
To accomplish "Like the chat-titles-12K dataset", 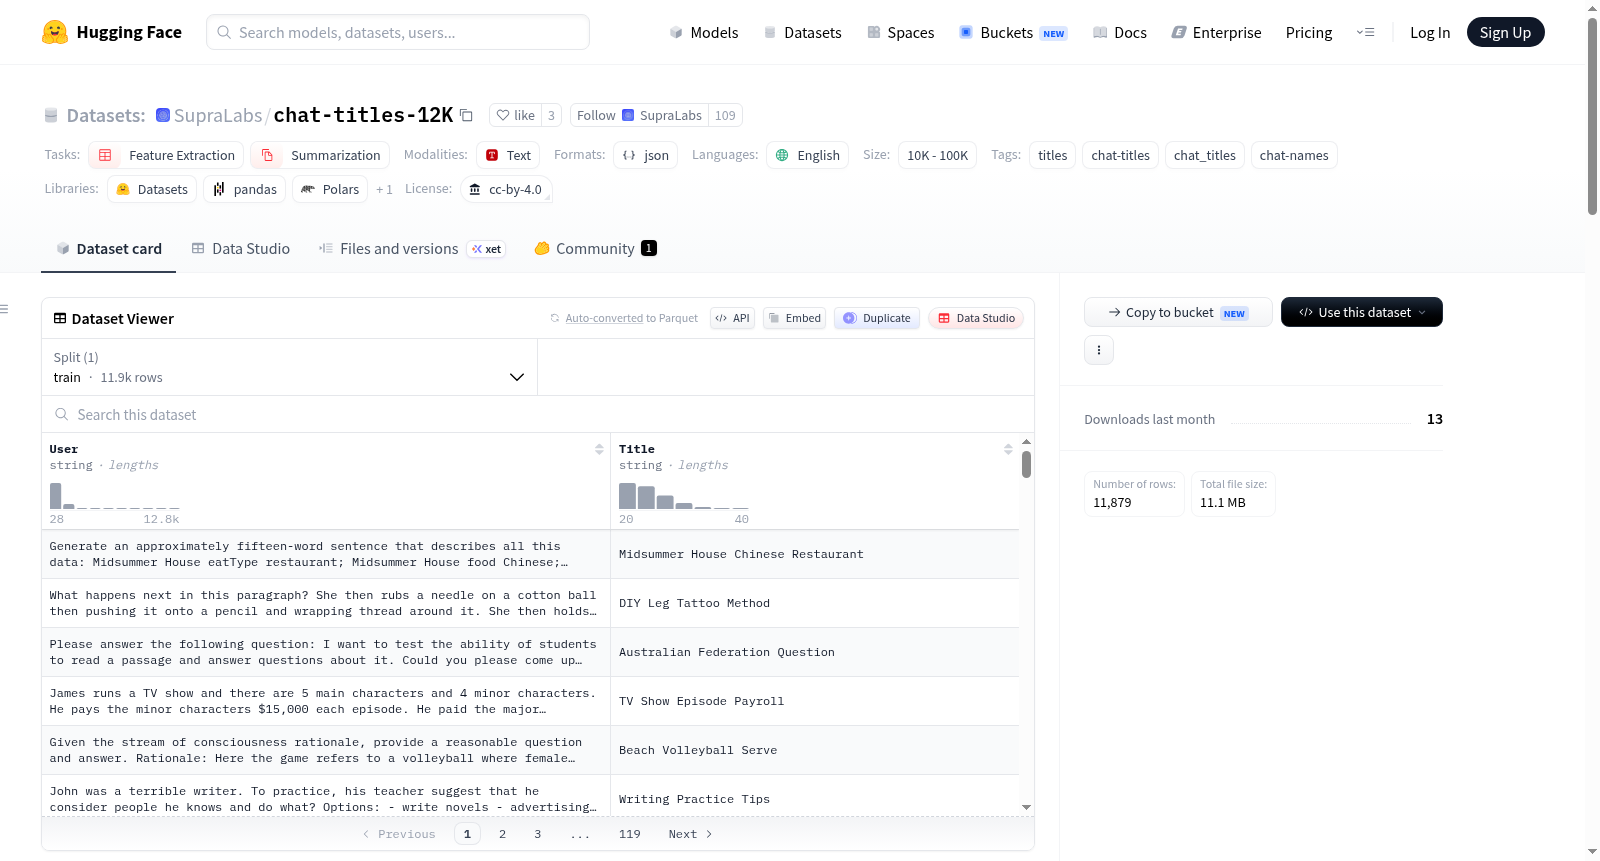I will [516, 115].
